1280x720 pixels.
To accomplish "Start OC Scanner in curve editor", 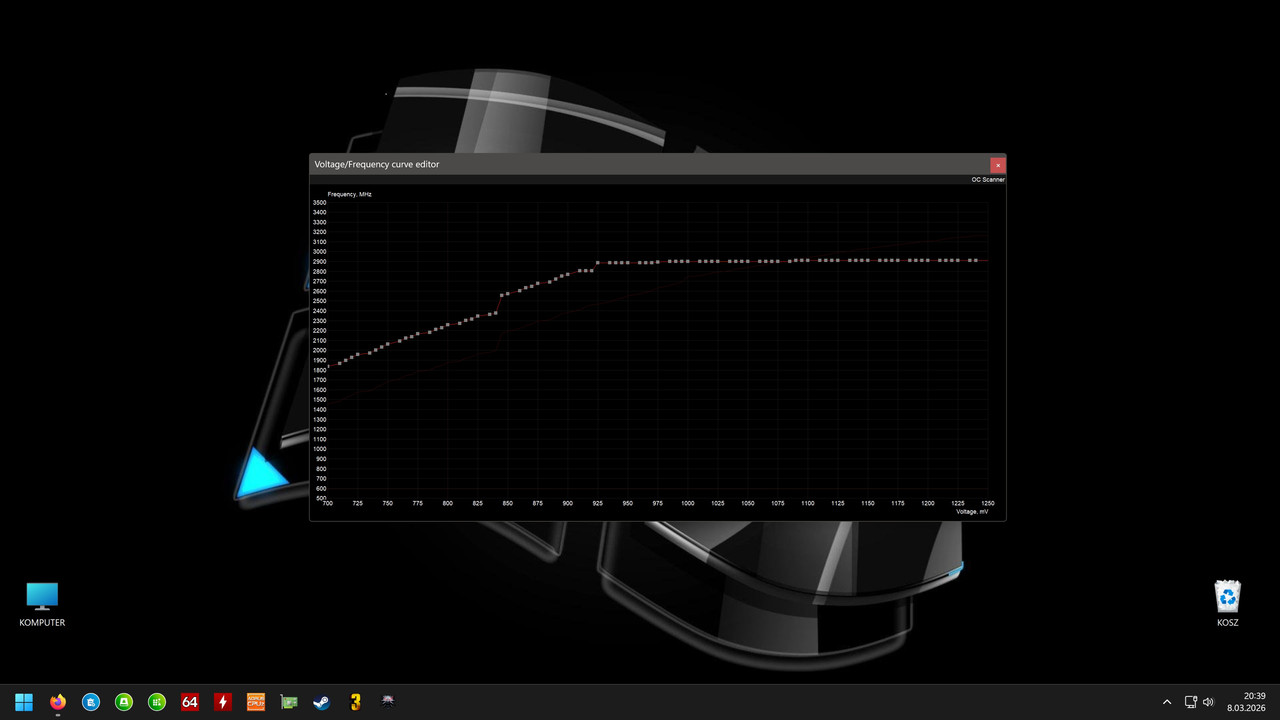I will click(x=987, y=180).
